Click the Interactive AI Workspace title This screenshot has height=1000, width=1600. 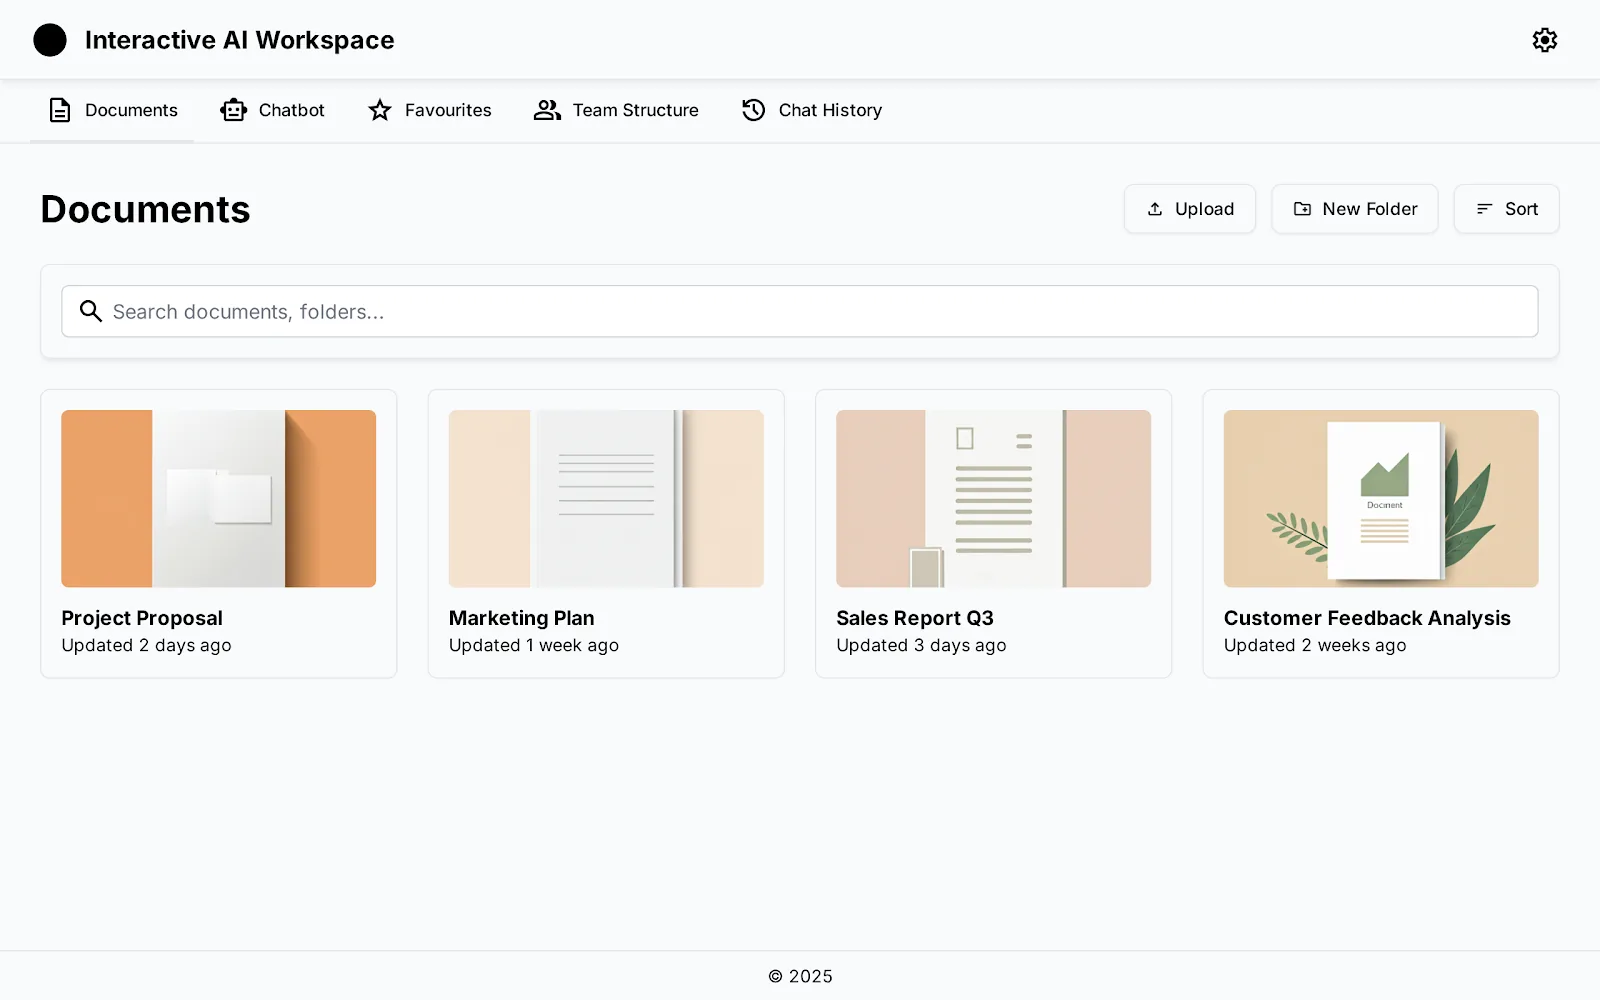(240, 40)
